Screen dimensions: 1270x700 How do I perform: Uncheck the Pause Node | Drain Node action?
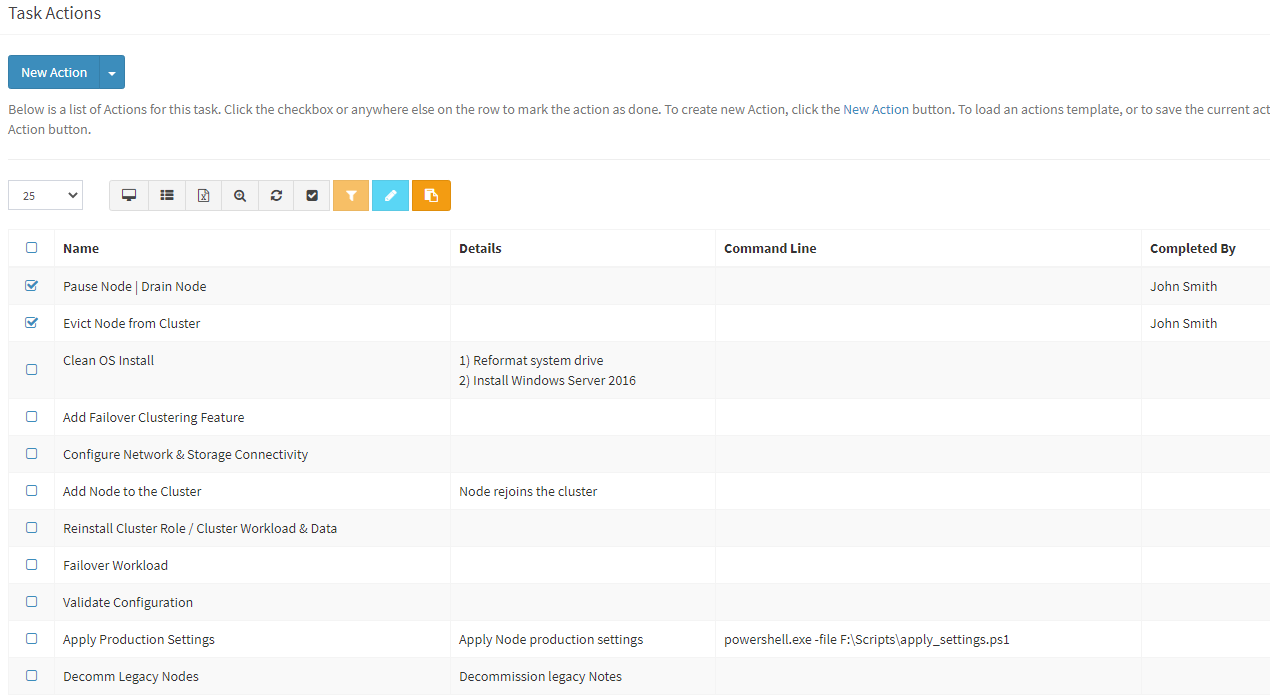pos(31,286)
